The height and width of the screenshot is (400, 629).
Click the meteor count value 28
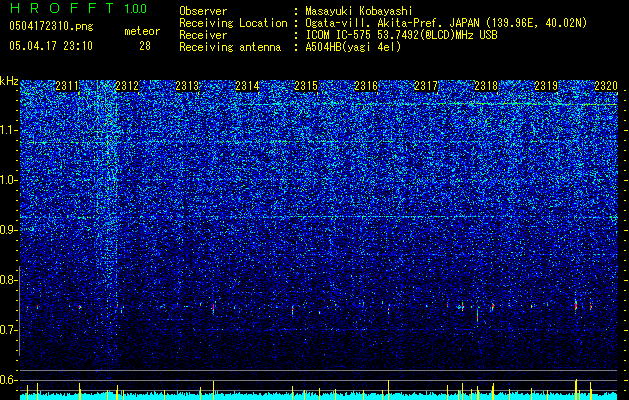pos(145,46)
